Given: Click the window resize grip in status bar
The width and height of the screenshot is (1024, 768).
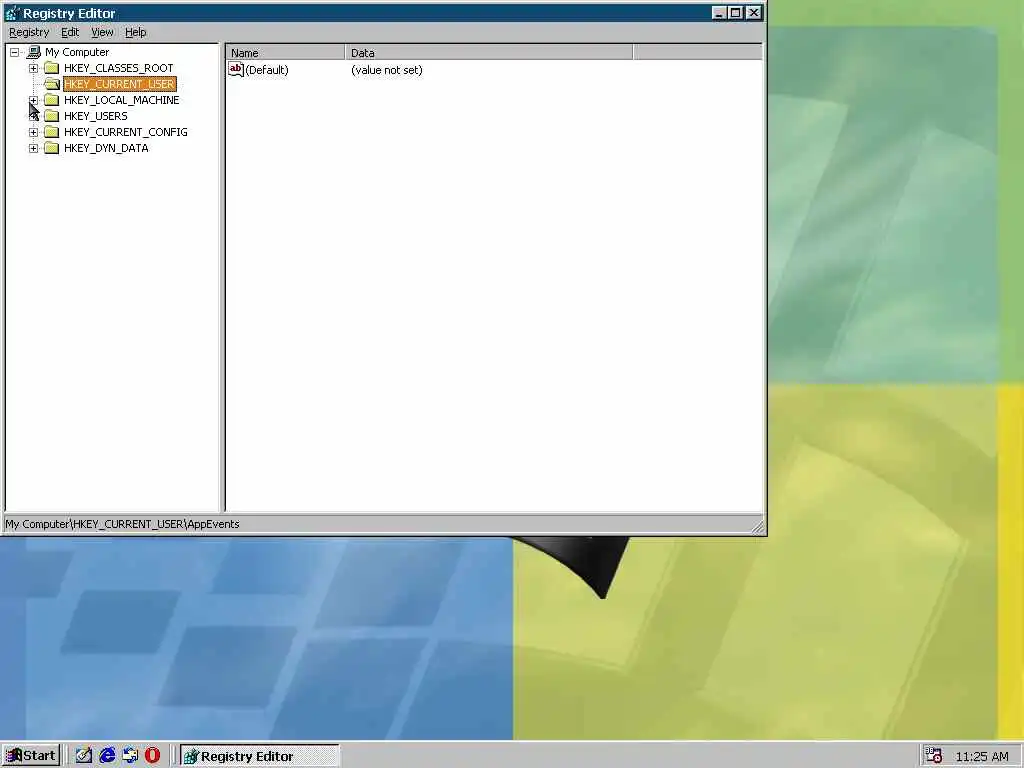Looking at the screenshot, I should pos(758,526).
